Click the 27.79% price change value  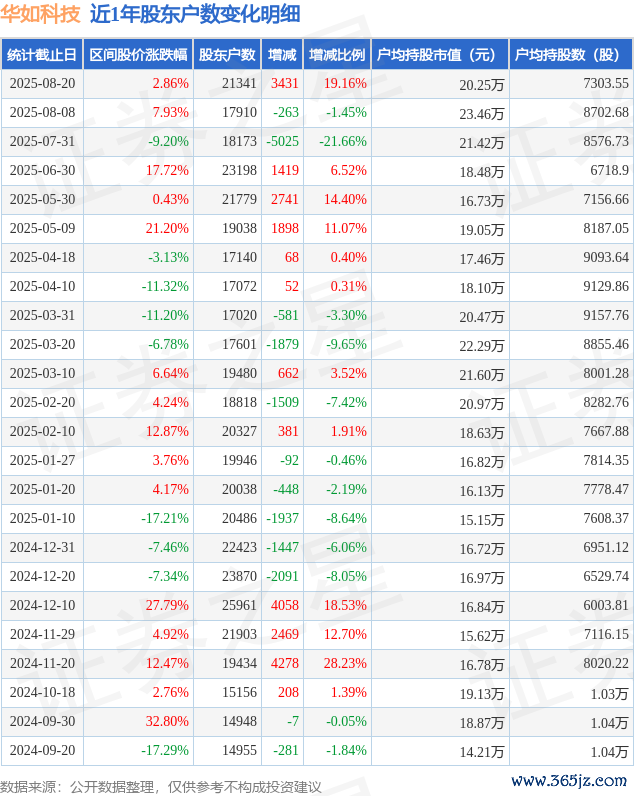(x=167, y=605)
